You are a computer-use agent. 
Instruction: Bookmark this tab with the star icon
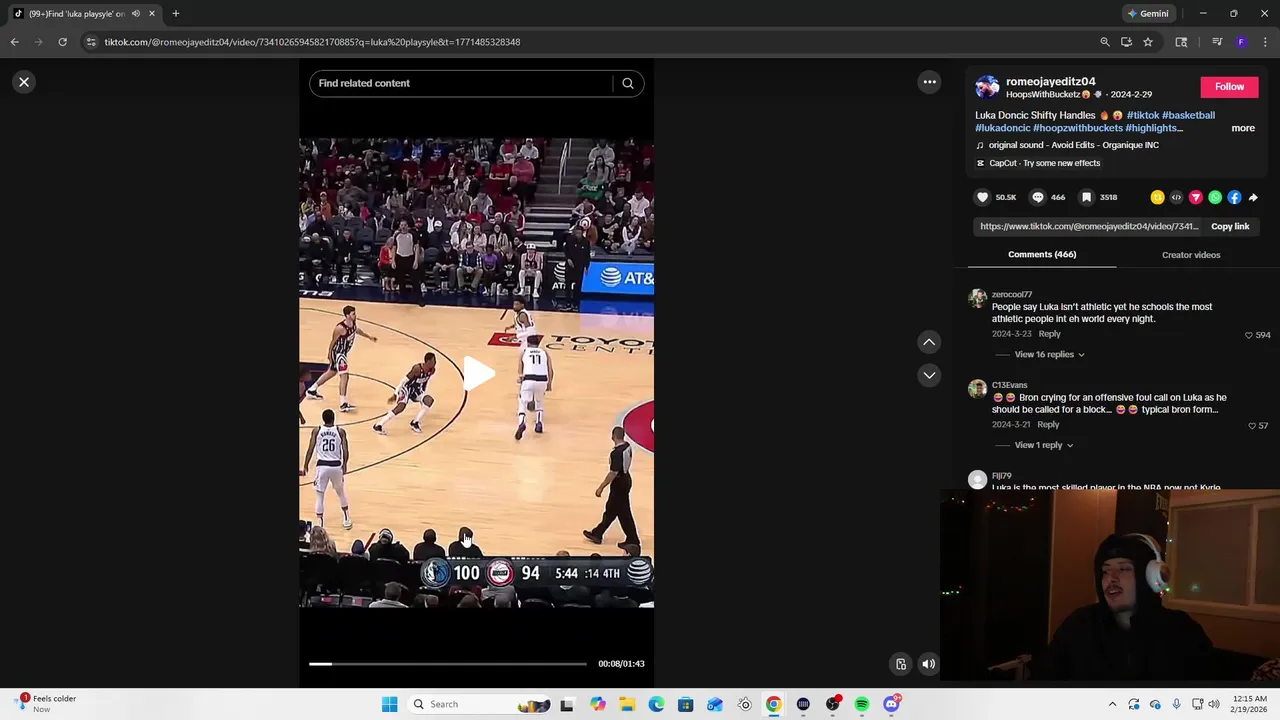point(1148,42)
